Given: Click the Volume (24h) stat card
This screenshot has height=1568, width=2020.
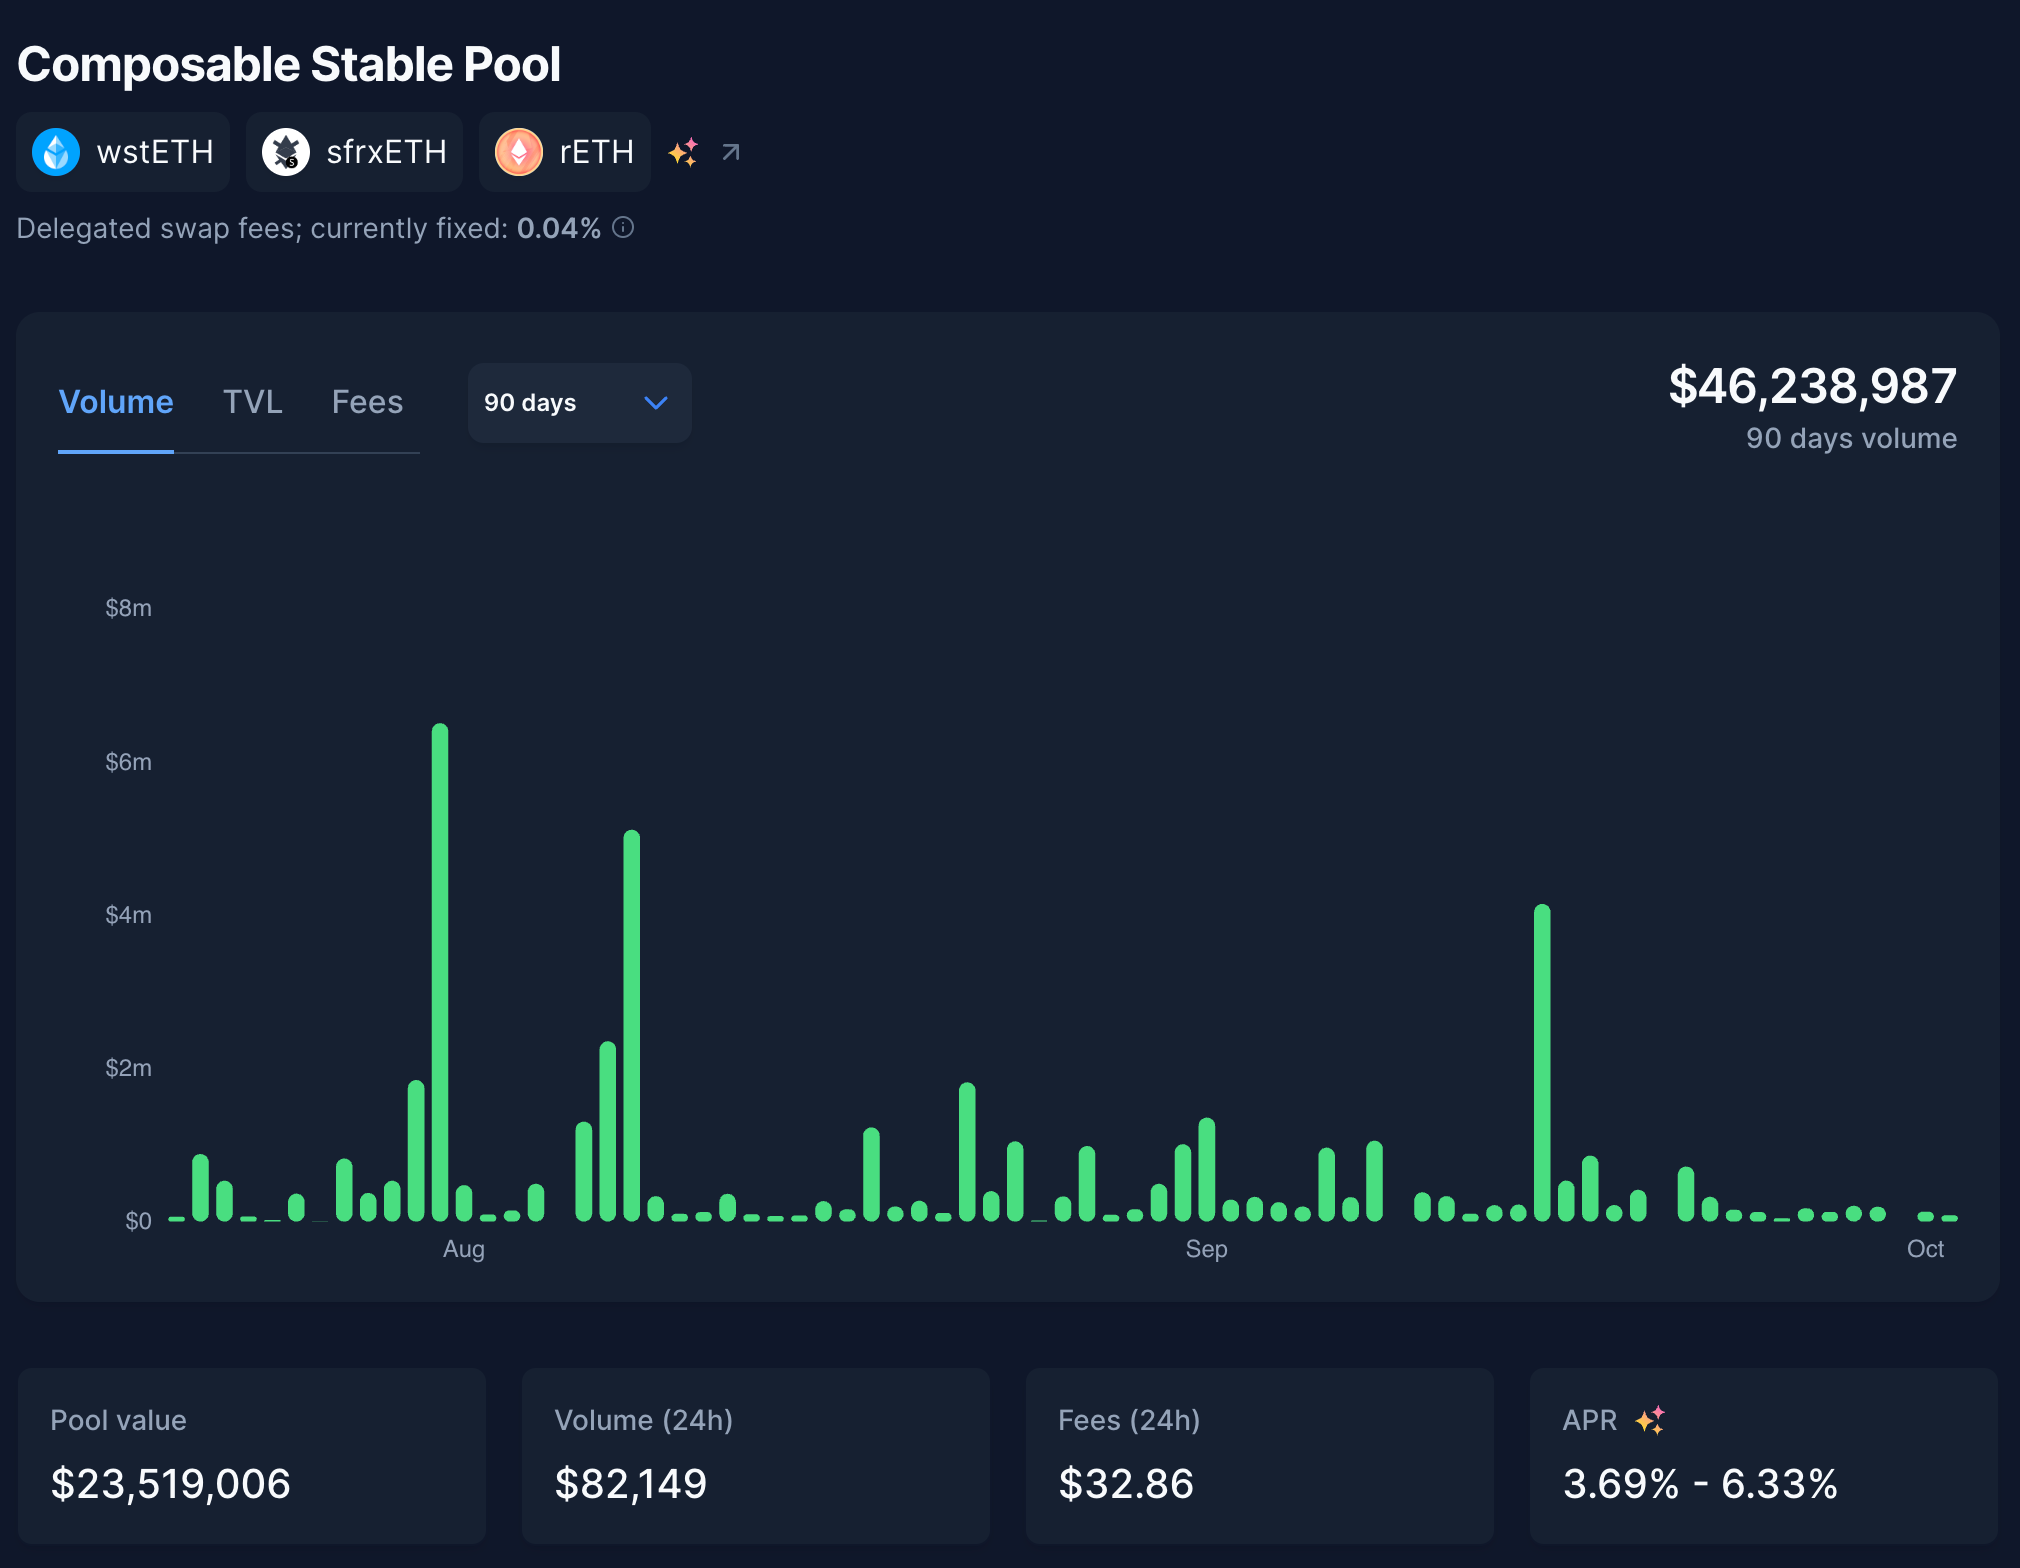Looking at the screenshot, I should (x=755, y=1455).
